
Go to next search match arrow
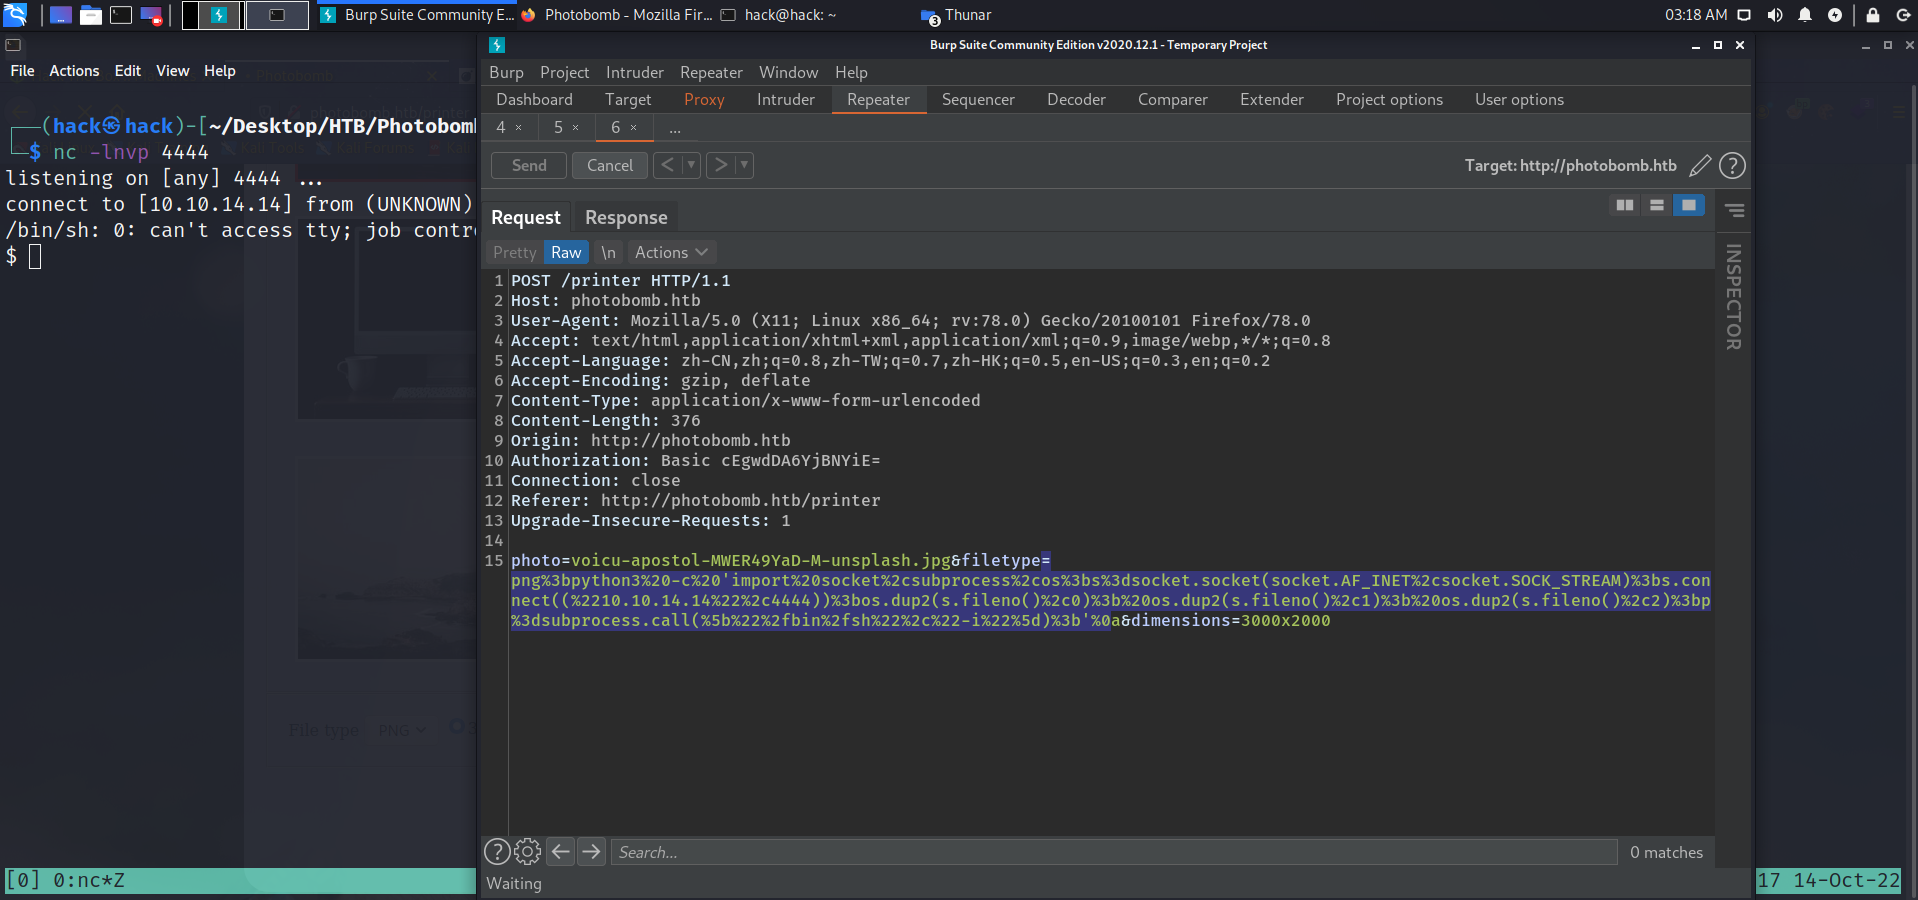592,852
